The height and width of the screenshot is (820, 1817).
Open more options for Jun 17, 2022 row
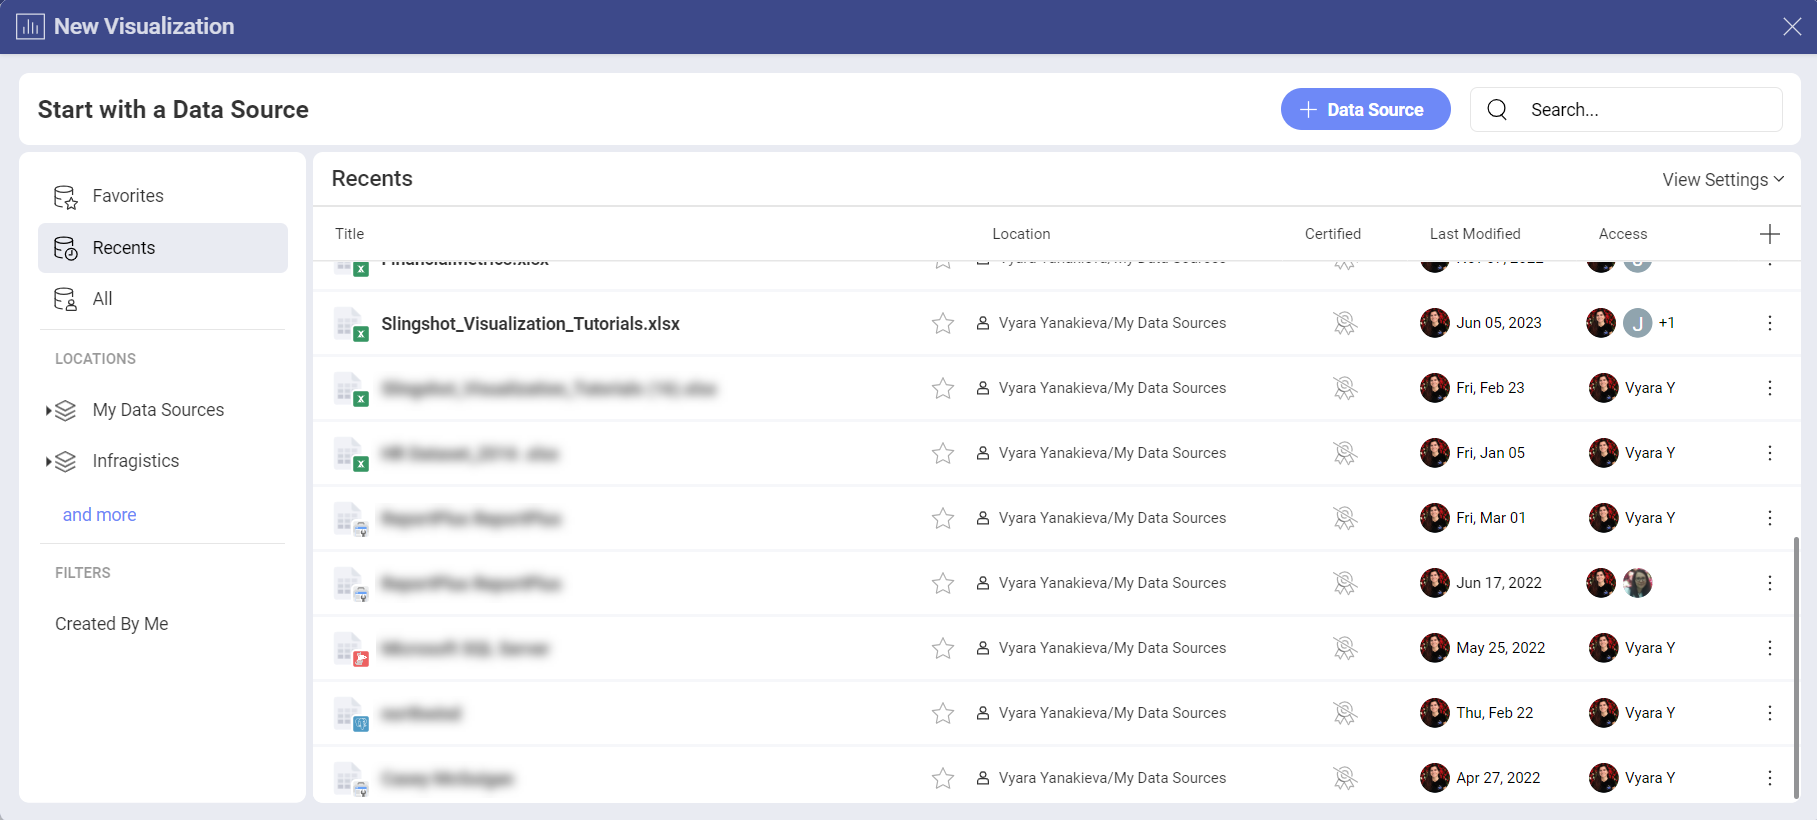1770,583
